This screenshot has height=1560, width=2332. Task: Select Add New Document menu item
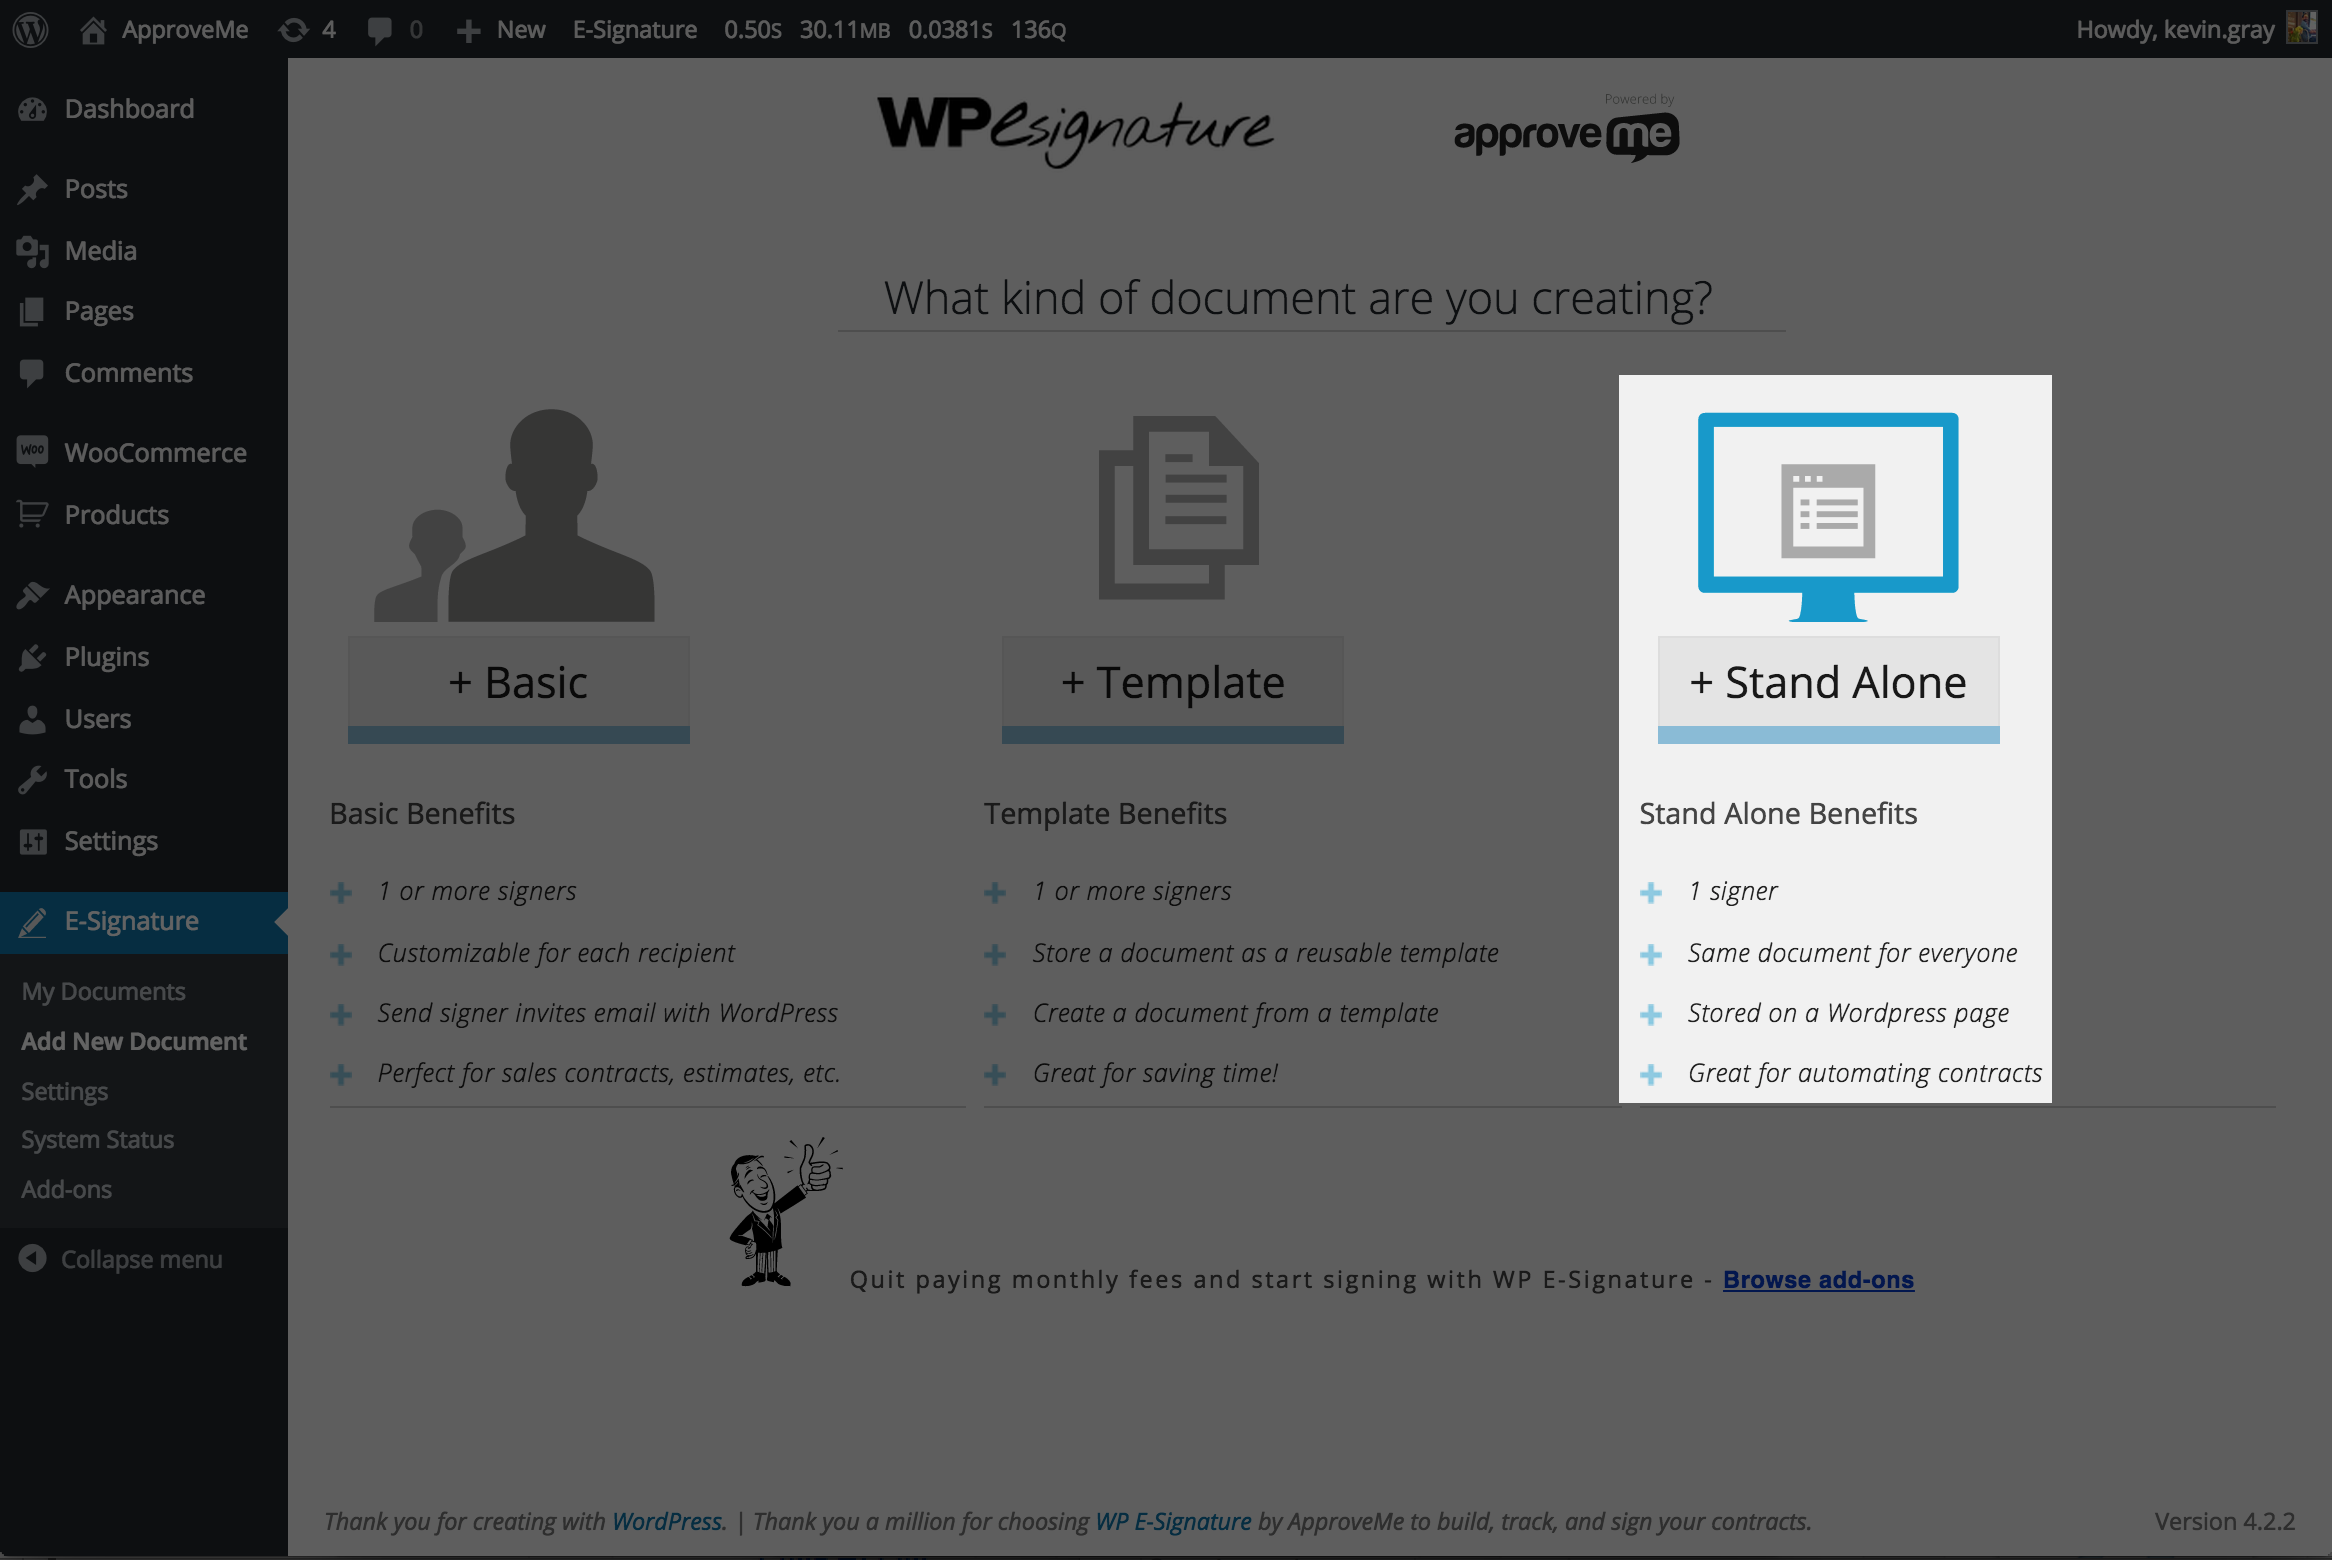coord(134,1039)
